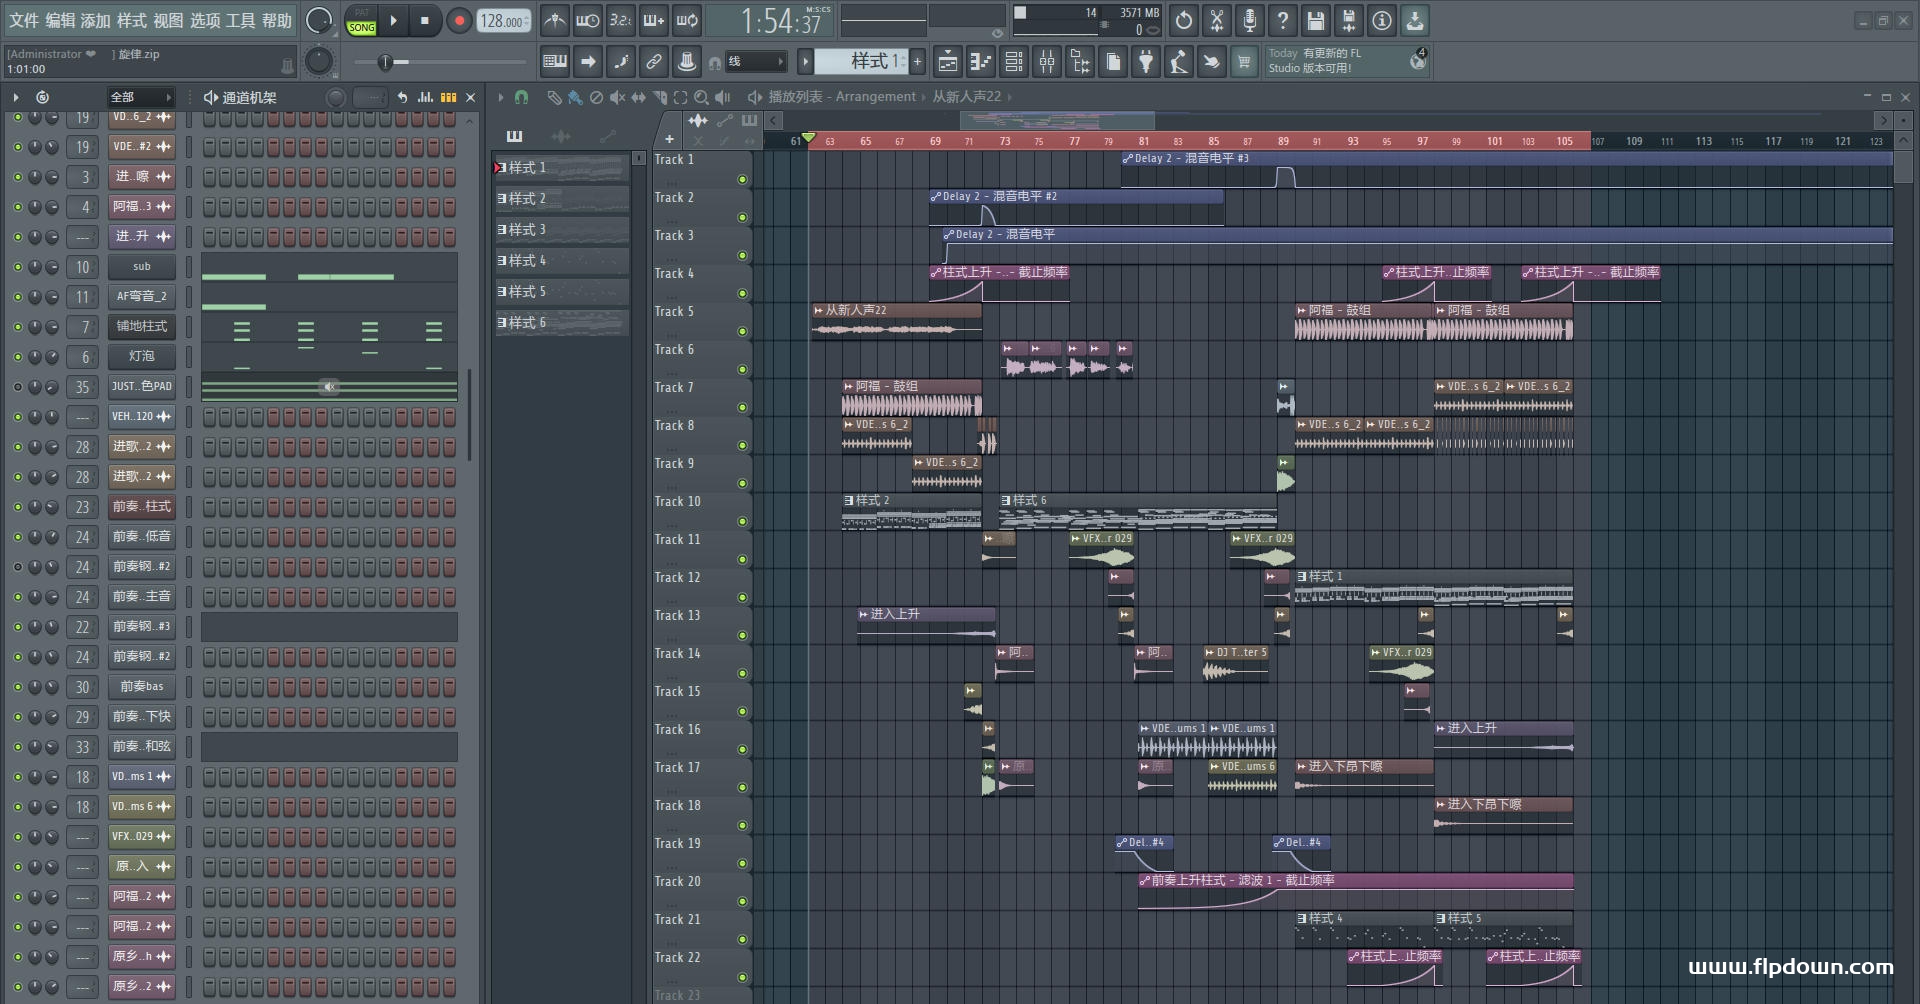Open the piano roll view

click(x=981, y=62)
